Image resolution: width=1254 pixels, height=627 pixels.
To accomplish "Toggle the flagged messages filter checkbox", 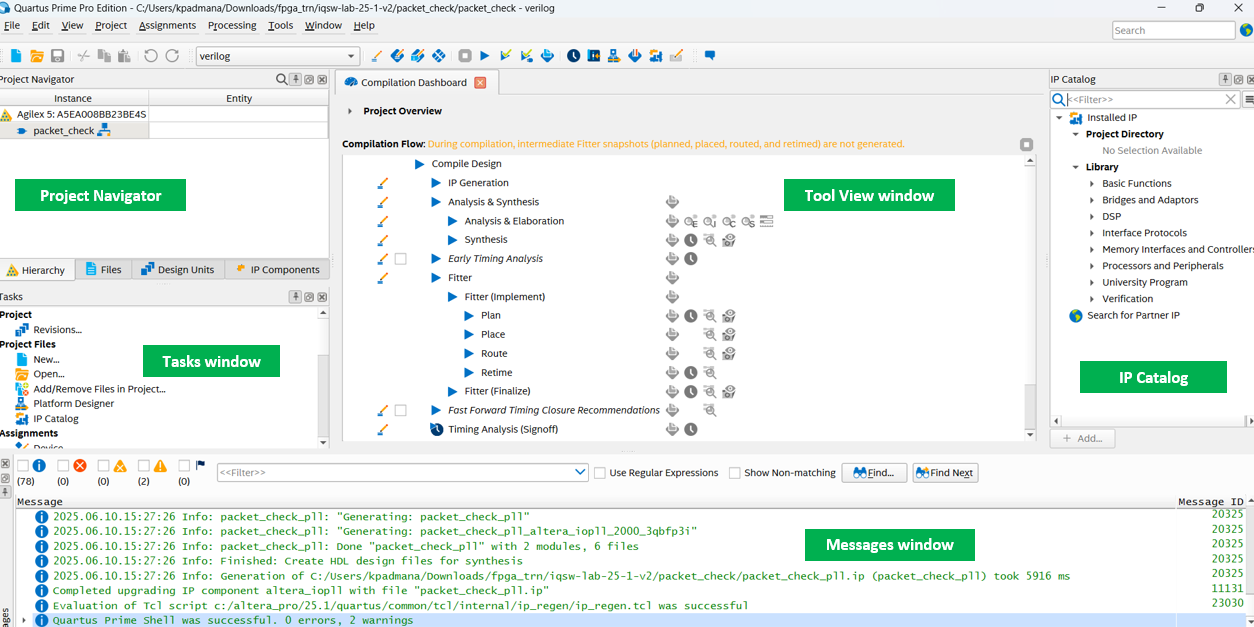I will tap(184, 466).
